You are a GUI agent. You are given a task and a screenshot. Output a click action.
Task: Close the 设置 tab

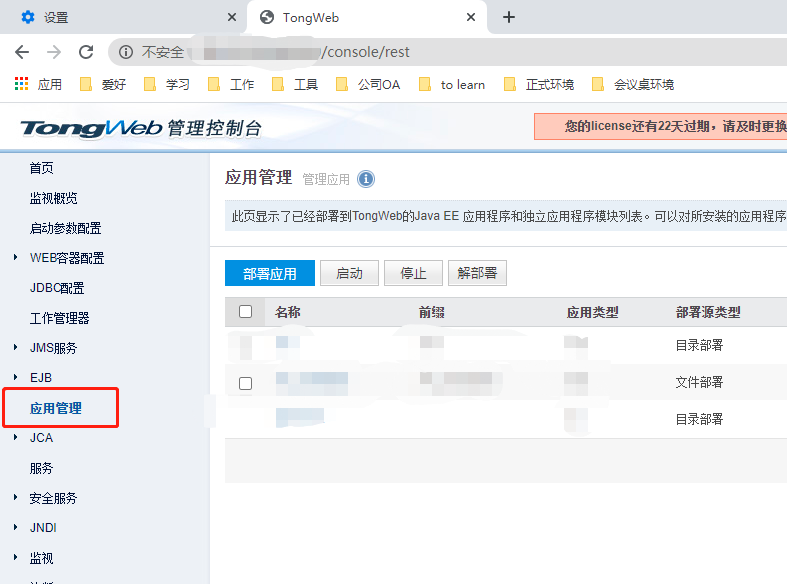point(232,17)
